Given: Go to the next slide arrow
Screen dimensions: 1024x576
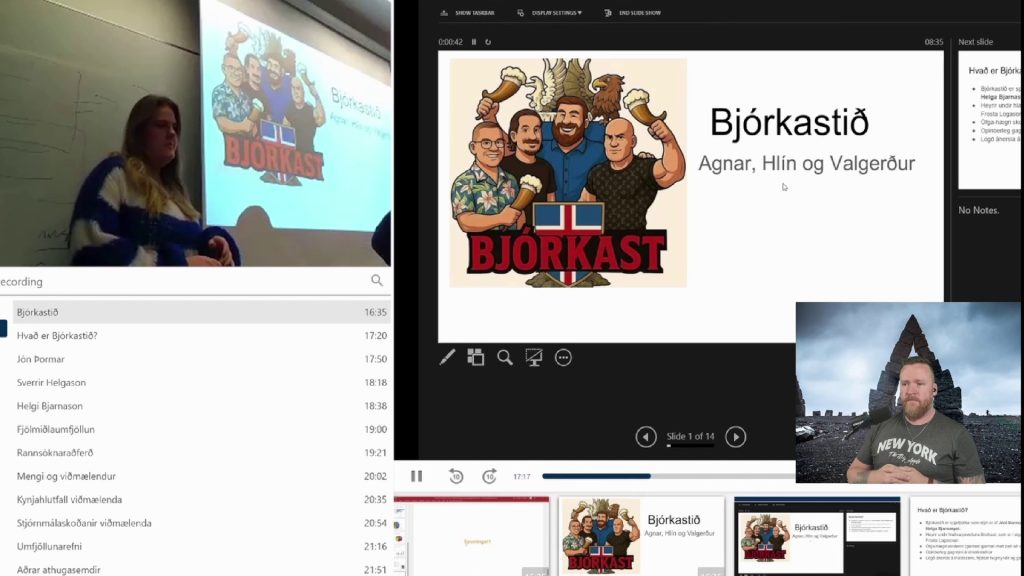Looking at the screenshot, I should [x=735, y=436].
